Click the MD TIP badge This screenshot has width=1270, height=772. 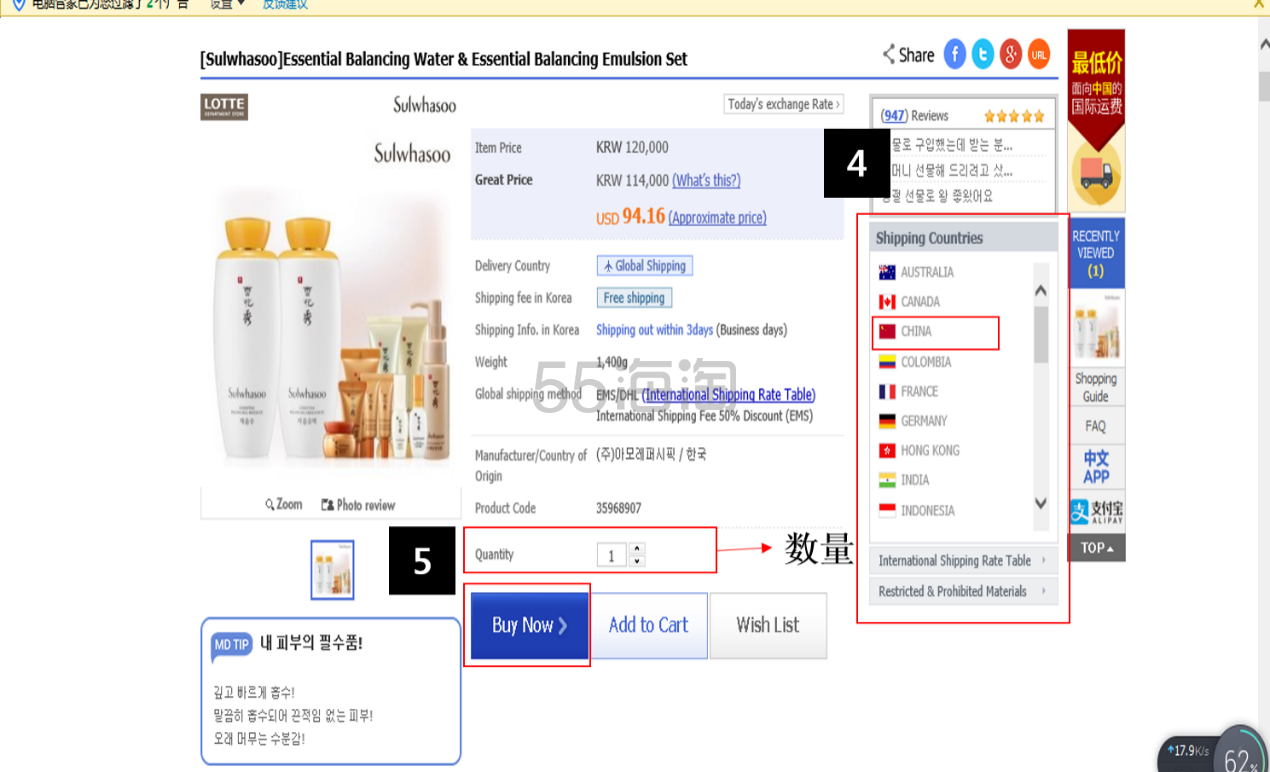coord(231,645)
